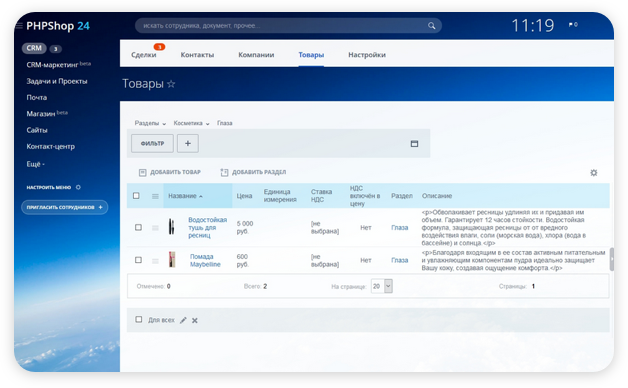
Task: Click price cell 5 000 руб.
Action: point(245,227)
